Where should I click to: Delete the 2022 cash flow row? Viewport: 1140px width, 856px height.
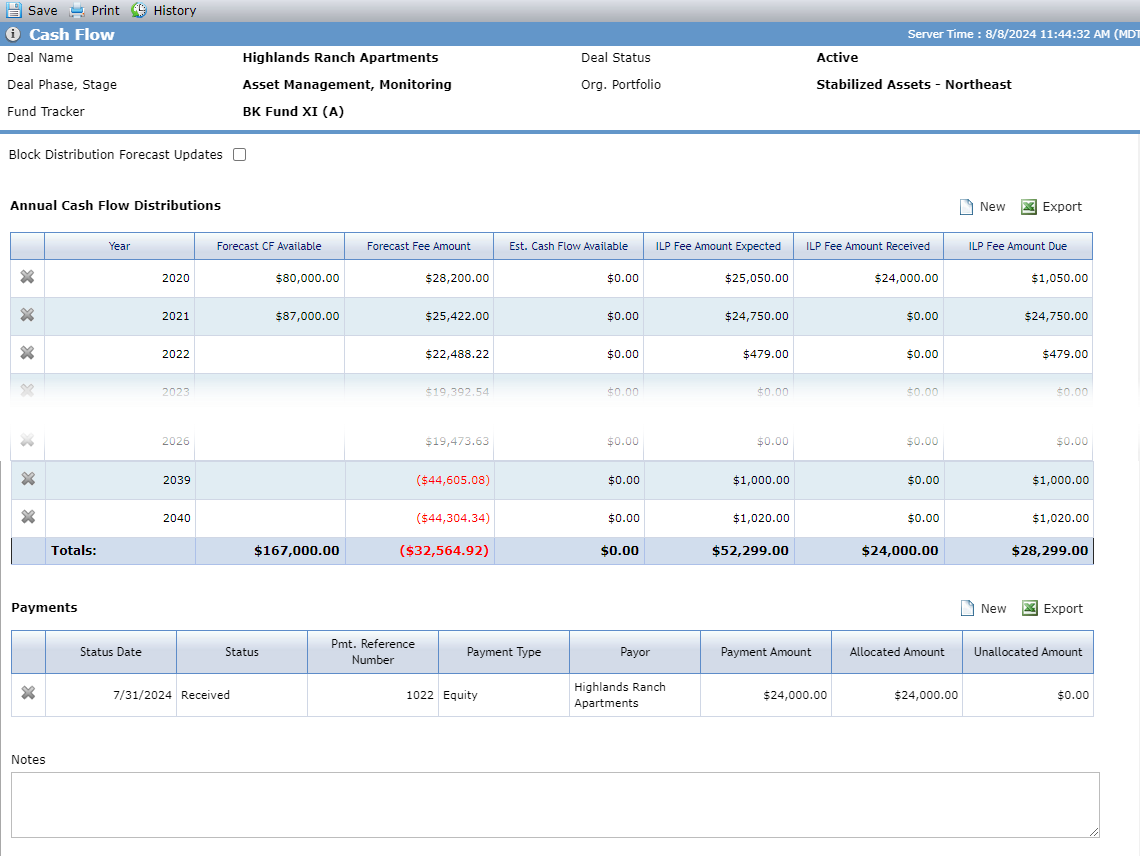coord(27,353)
